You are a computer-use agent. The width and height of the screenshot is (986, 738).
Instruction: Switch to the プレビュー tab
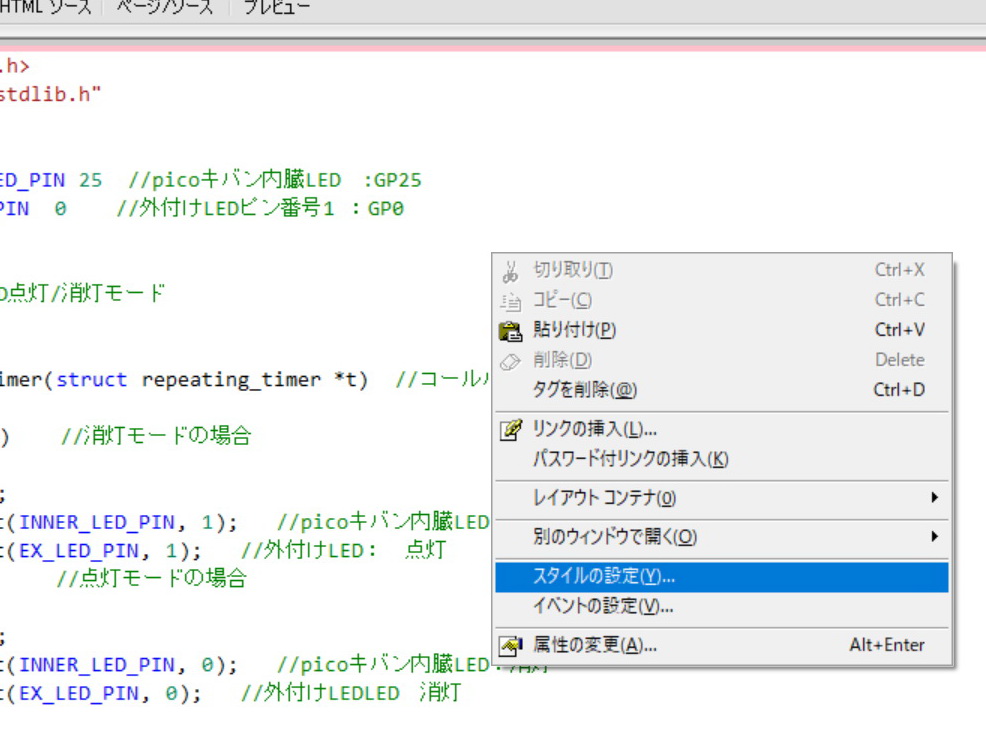tap(277, 8)
